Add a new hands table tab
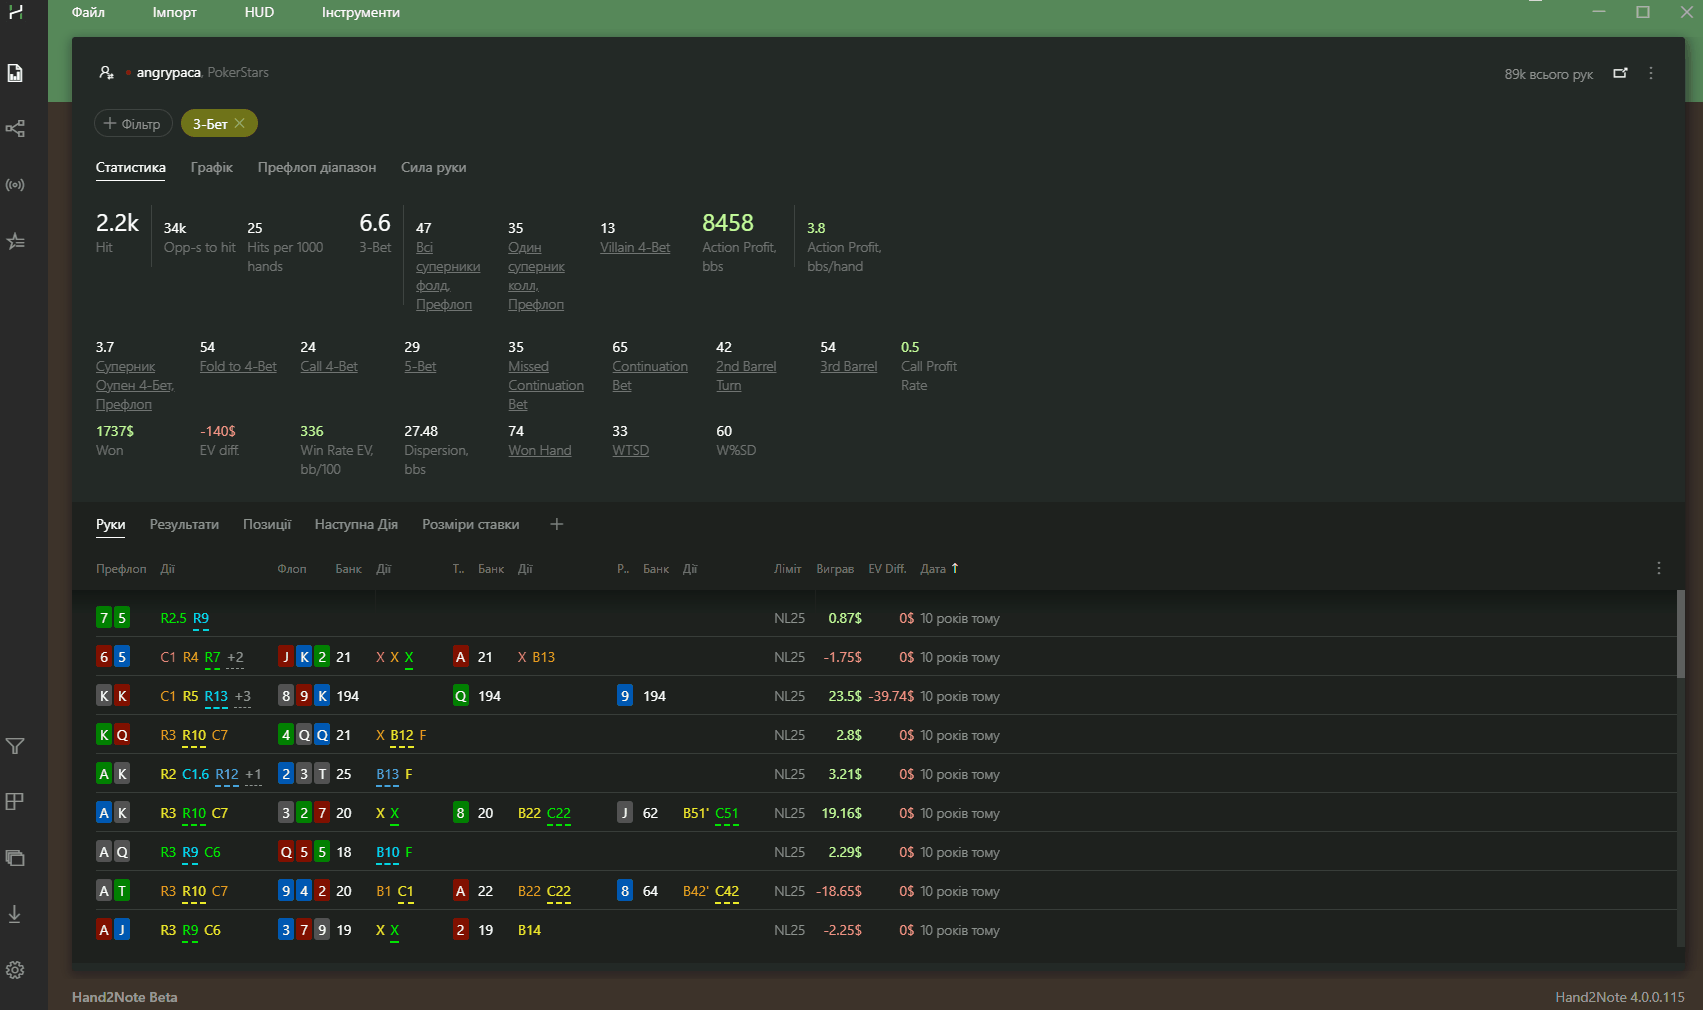The height and width of the screenshot is (1010, 1703). pos(557,524)
